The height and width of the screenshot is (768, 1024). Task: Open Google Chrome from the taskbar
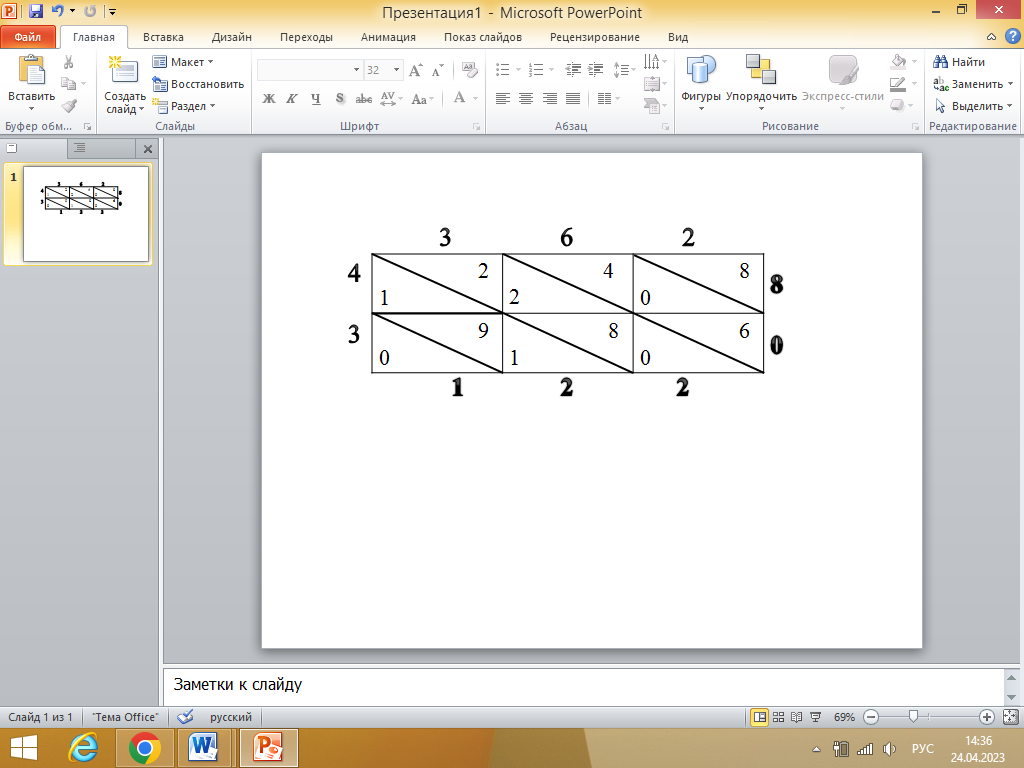[146, 747]
